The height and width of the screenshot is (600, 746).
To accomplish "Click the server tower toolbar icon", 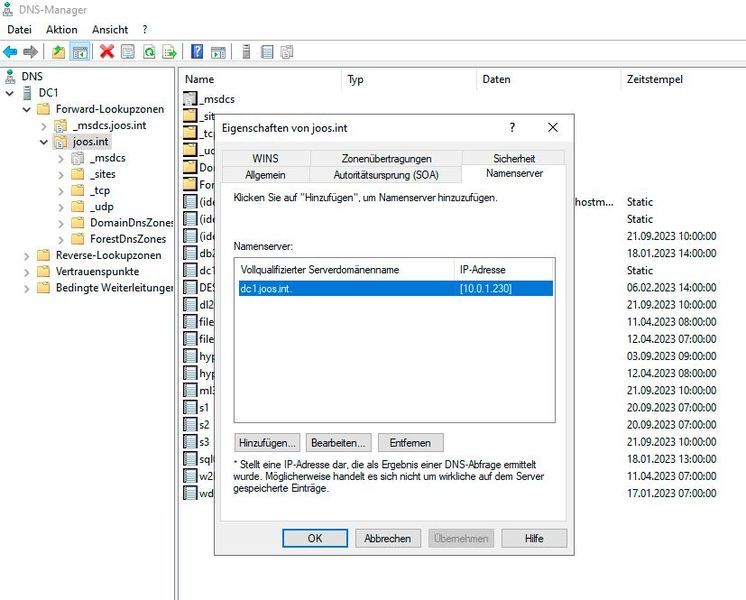I will 246,51.
